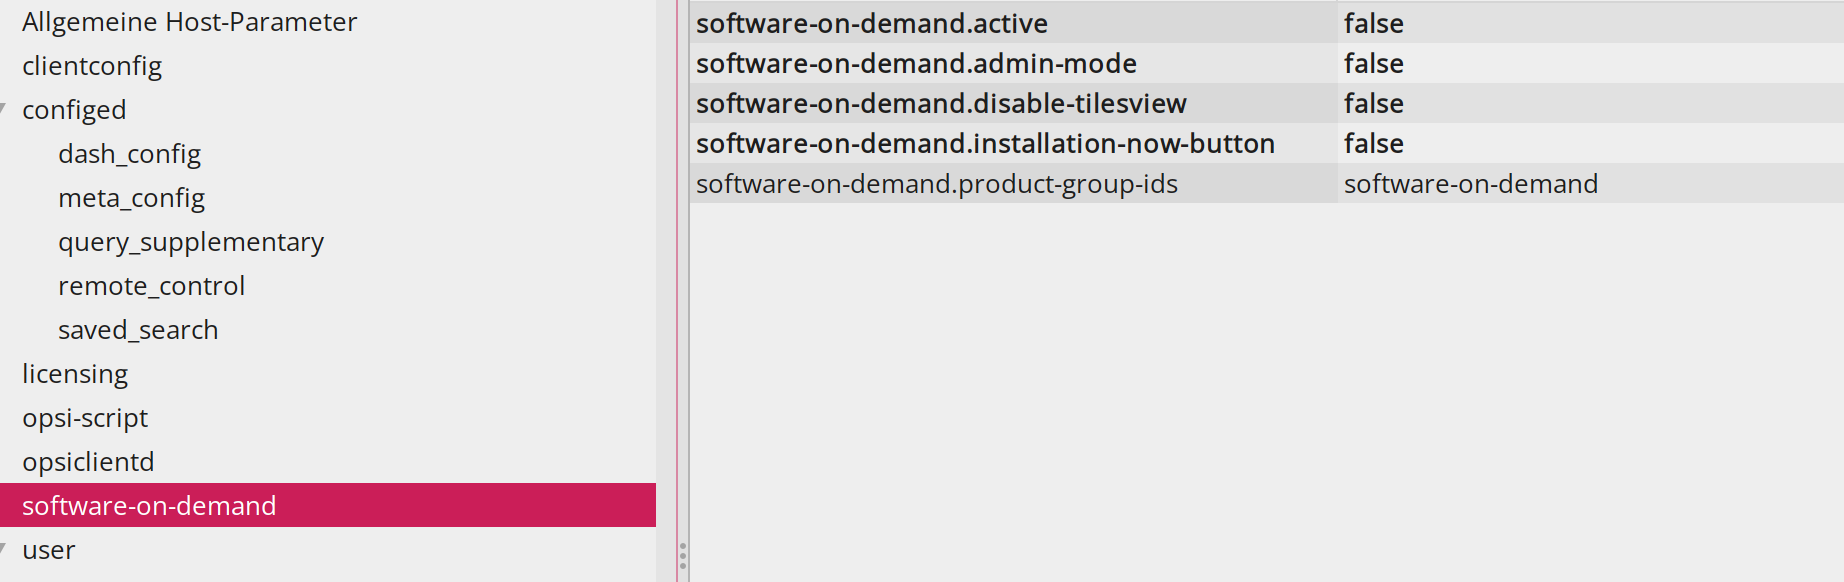Open remote_control parameters
The width and height of the screenshot is (1844, 582).
[153, 285]
